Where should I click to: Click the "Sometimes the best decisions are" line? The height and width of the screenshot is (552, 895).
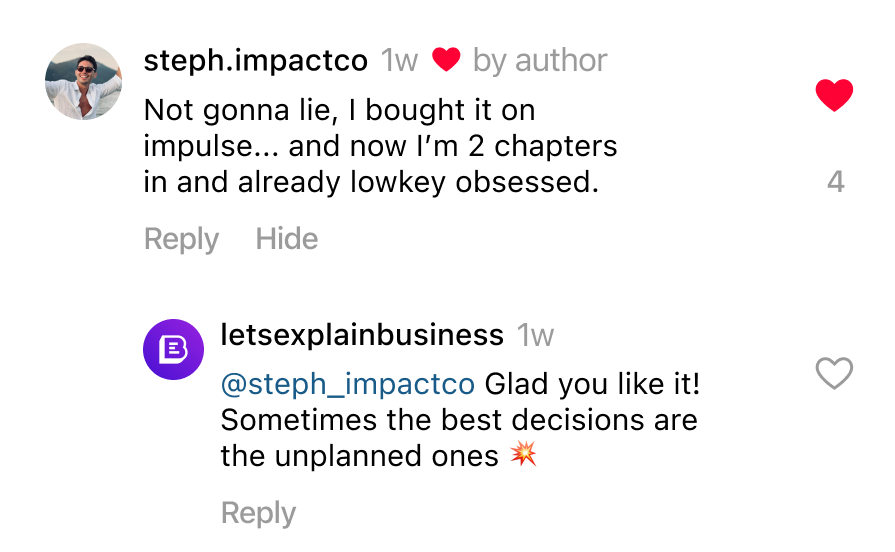click(459, 419)
